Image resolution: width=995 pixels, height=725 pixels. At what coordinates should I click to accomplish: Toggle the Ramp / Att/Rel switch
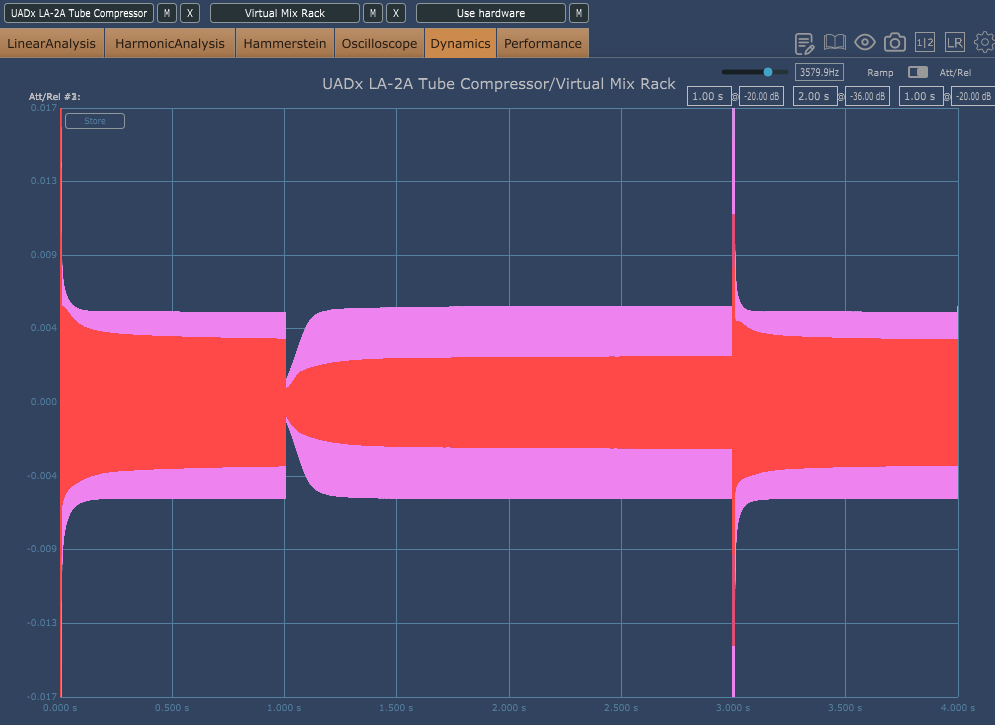918,72
